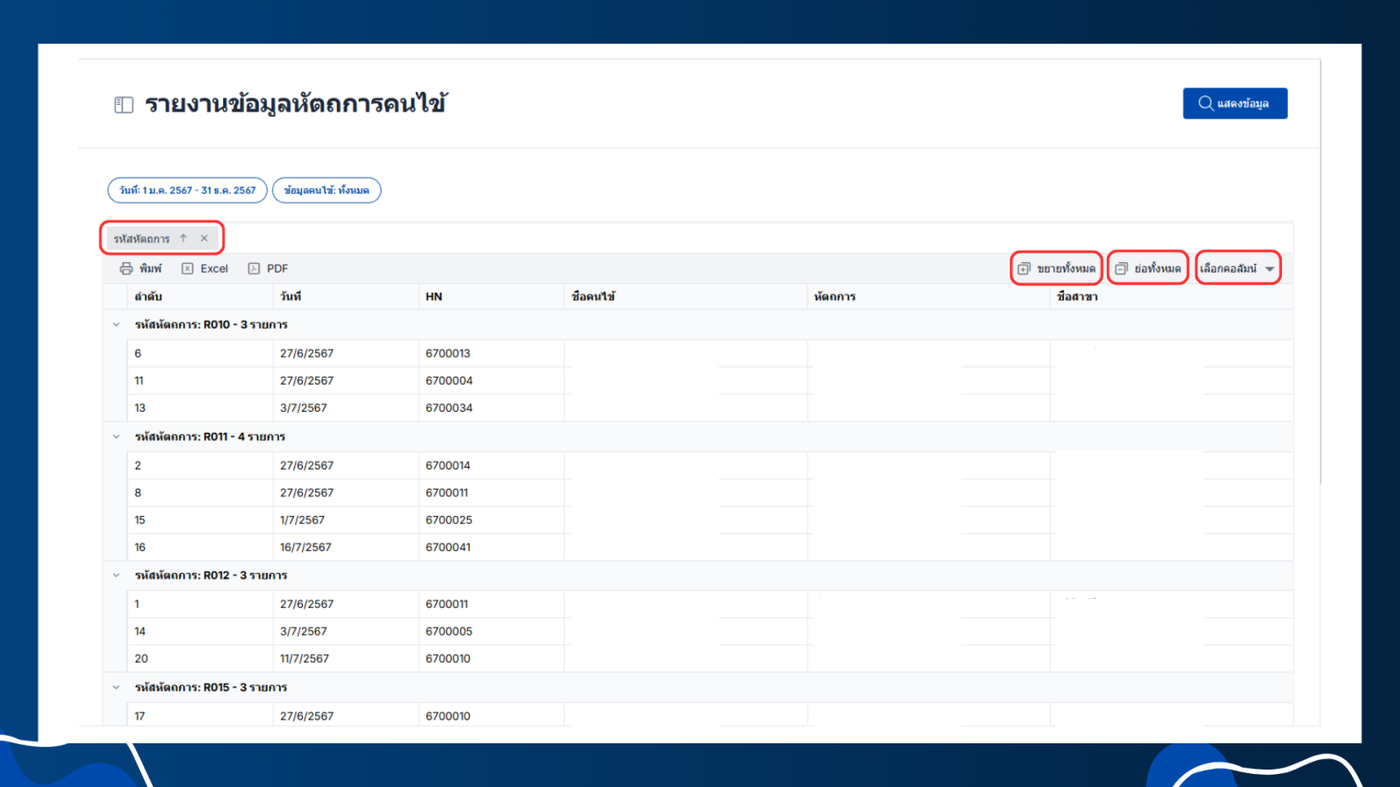Screen dimensions: 1400x787
Task: Select HN cell 6700013
Action: [491, 354]
